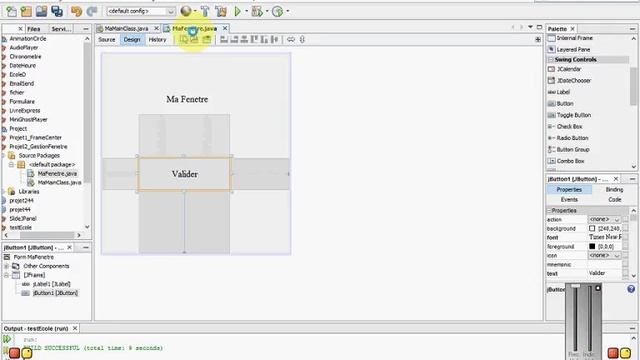Switch to Source view
The width and height of the screenshot is (640, 360).
pyautogui.click(x=107, y=40)
